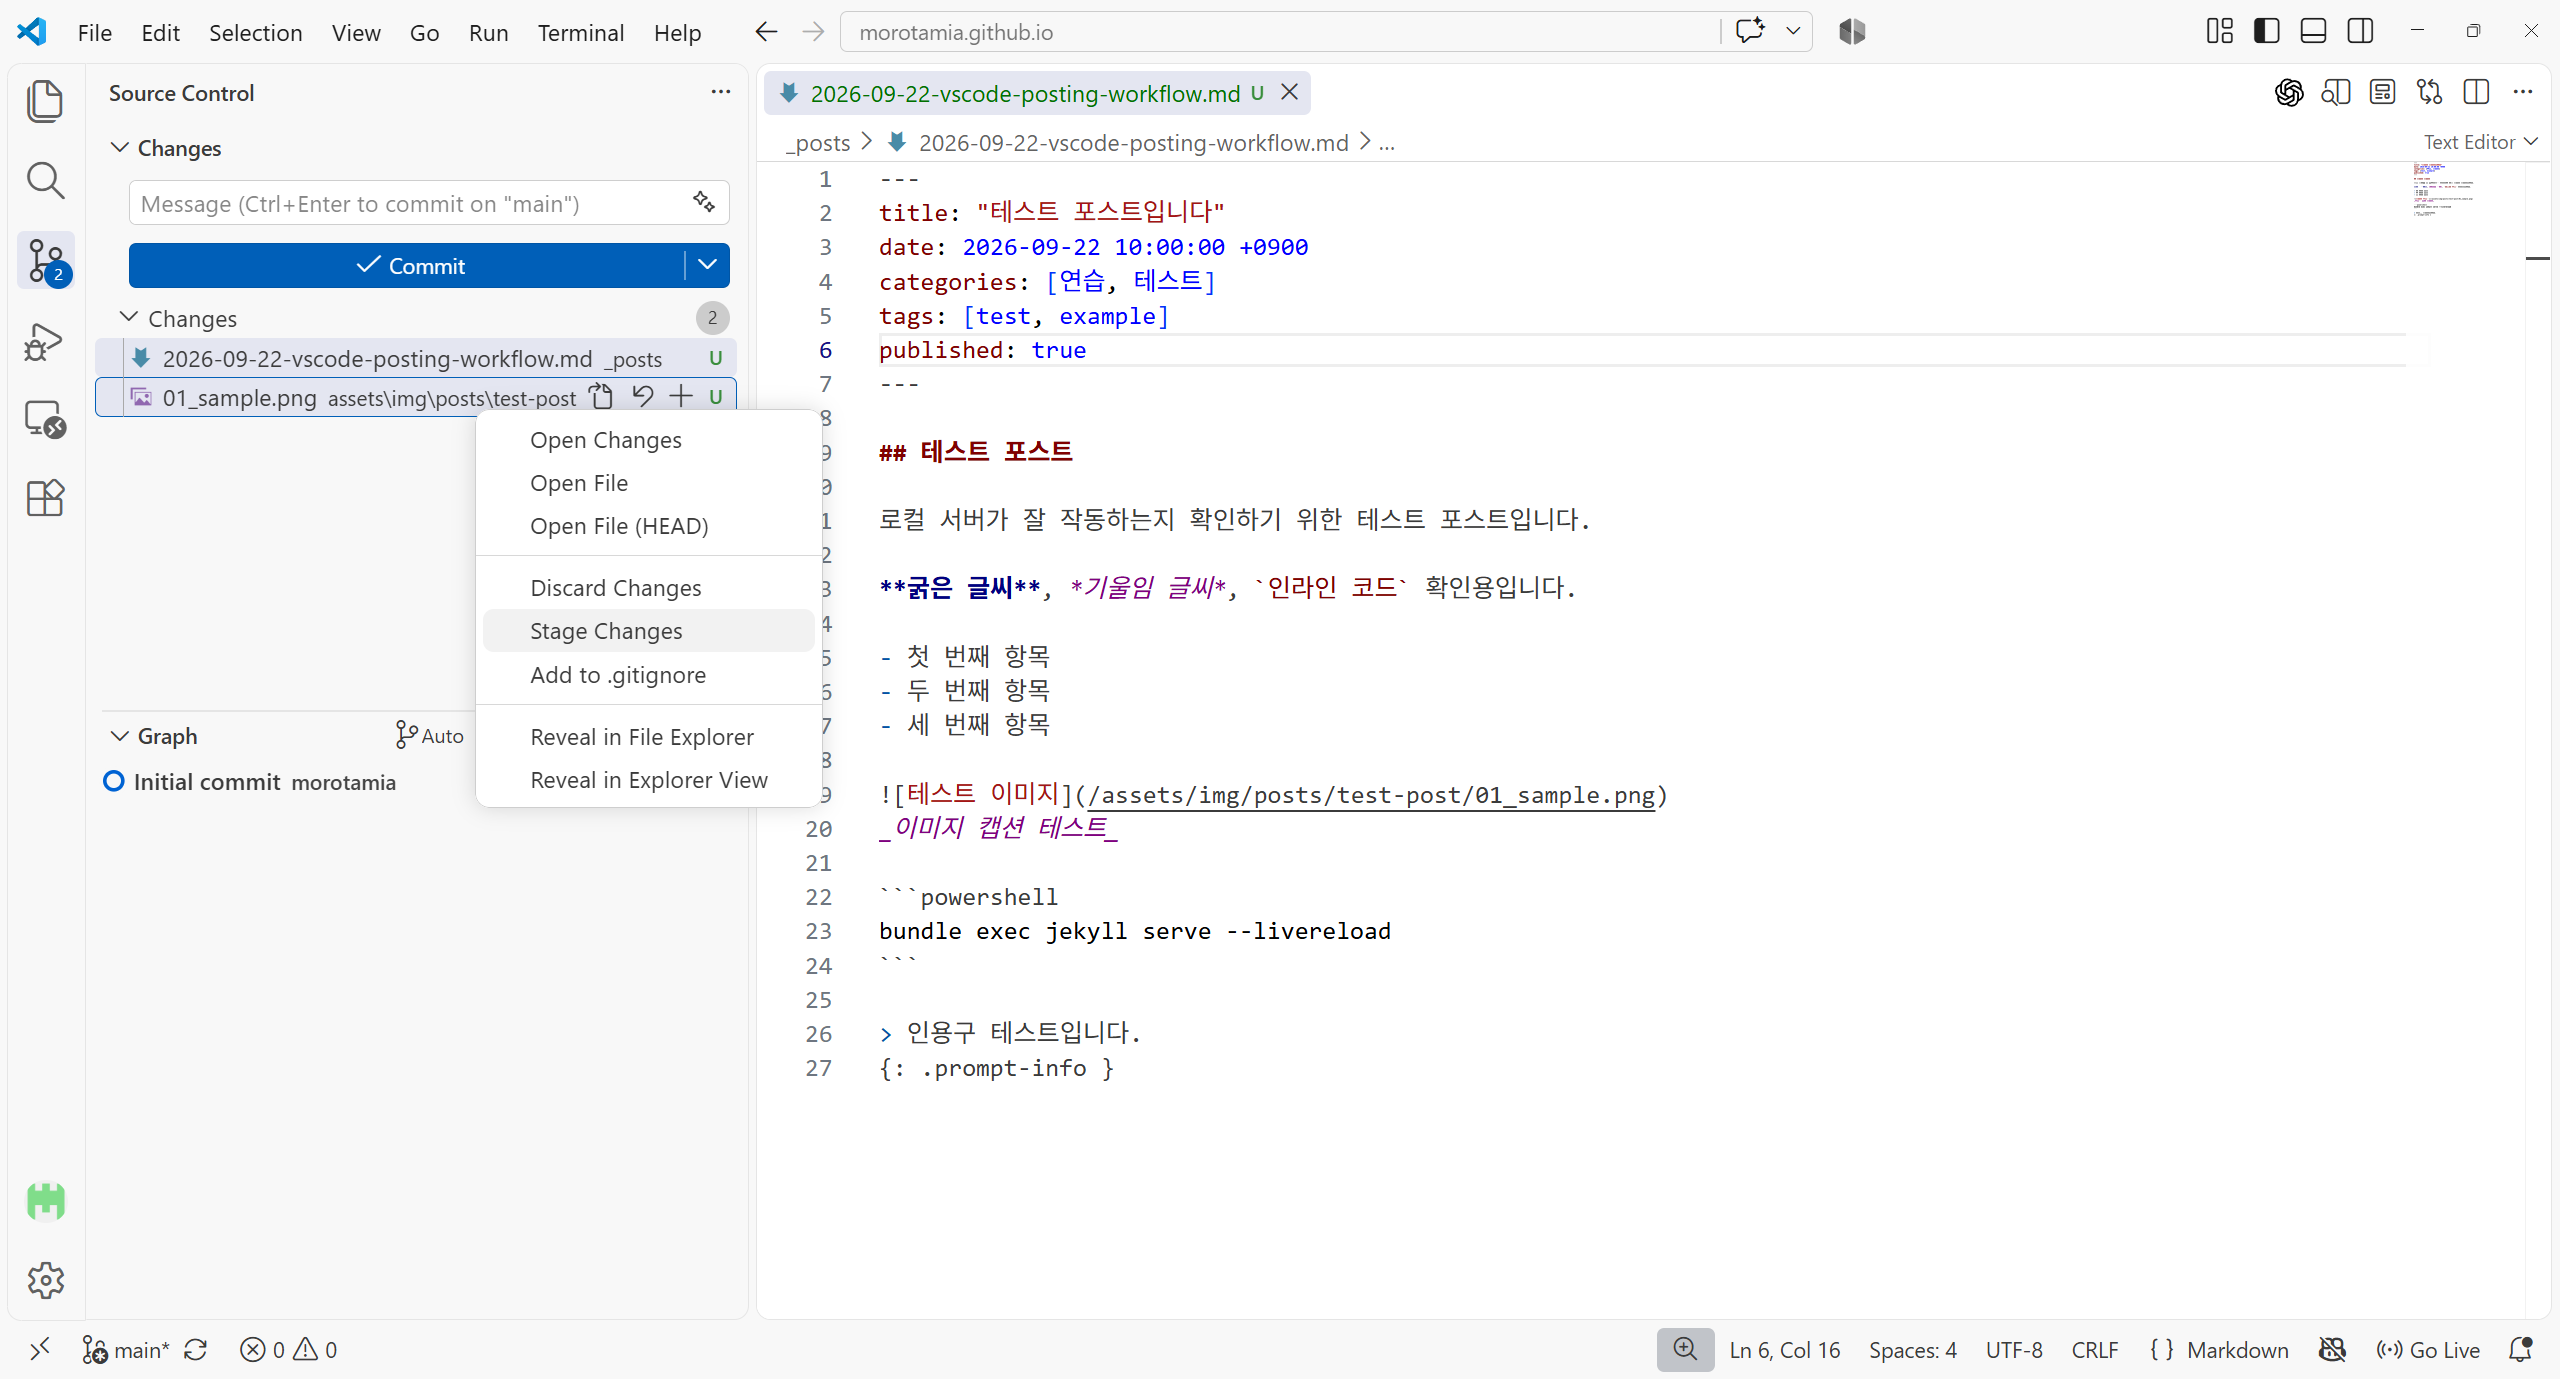The image size is (2560, 1380).
Task: Open the Extensions view
Action: [45, 497]
